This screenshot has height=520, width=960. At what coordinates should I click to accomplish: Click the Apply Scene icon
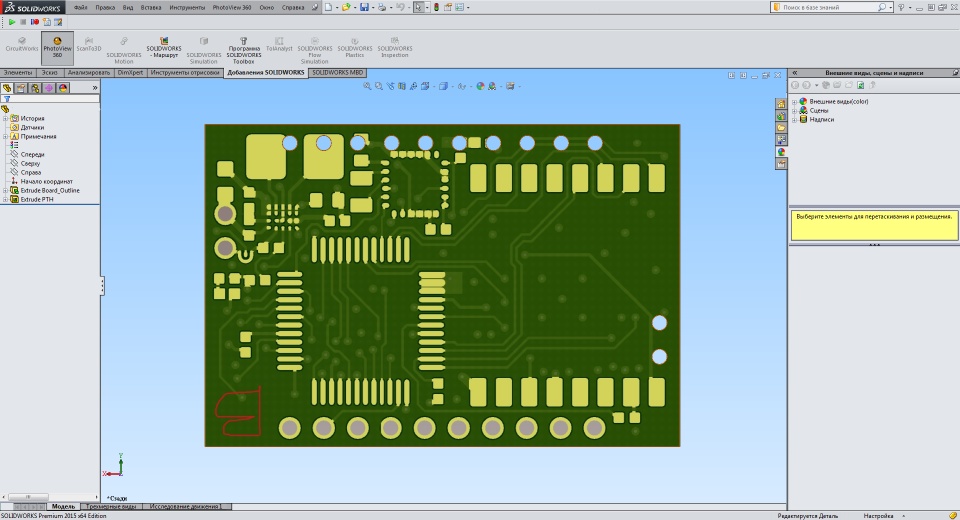(492, 86)
